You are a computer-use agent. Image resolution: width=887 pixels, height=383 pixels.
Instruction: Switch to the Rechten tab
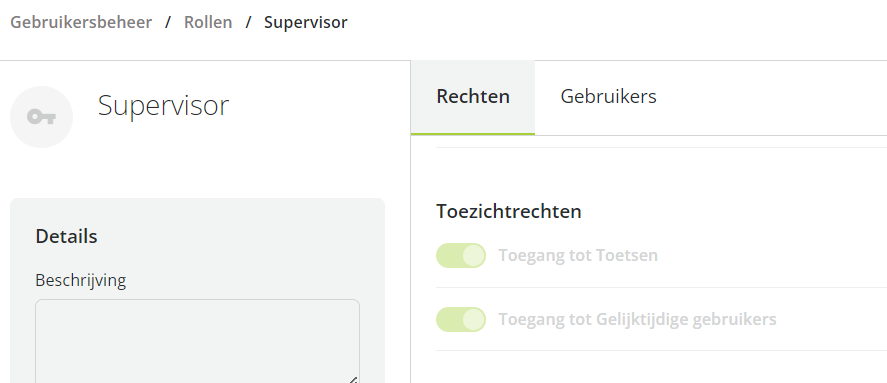click(x=473, y=97)
